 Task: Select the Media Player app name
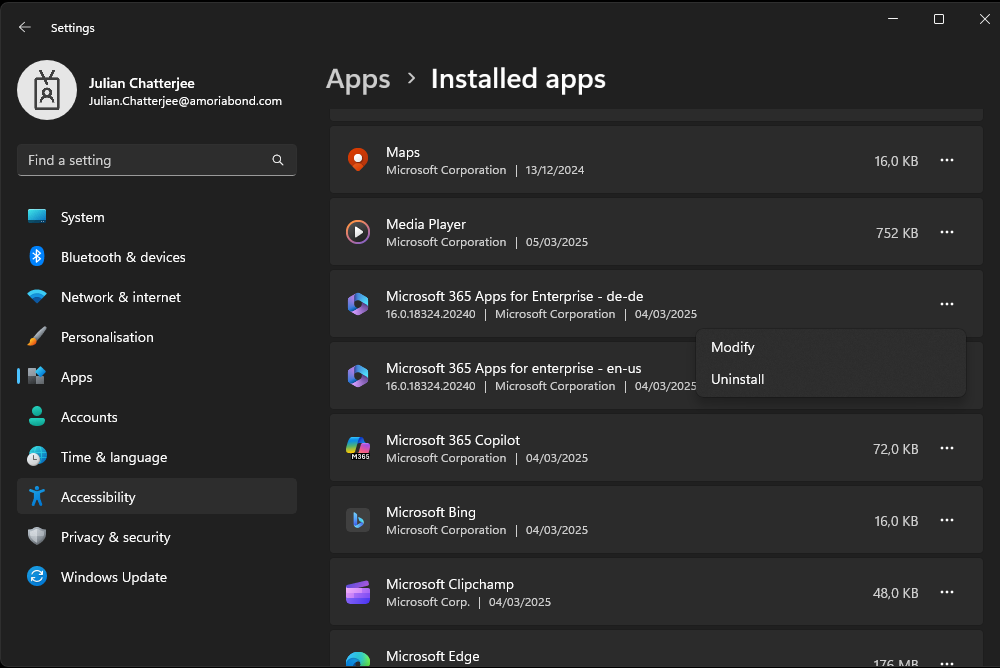[425, 225]
